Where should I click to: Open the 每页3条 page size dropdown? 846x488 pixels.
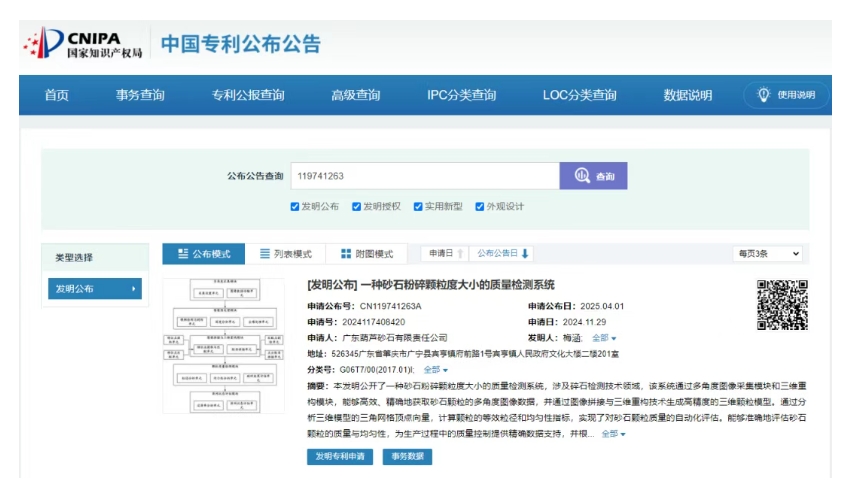coord(767,254)
